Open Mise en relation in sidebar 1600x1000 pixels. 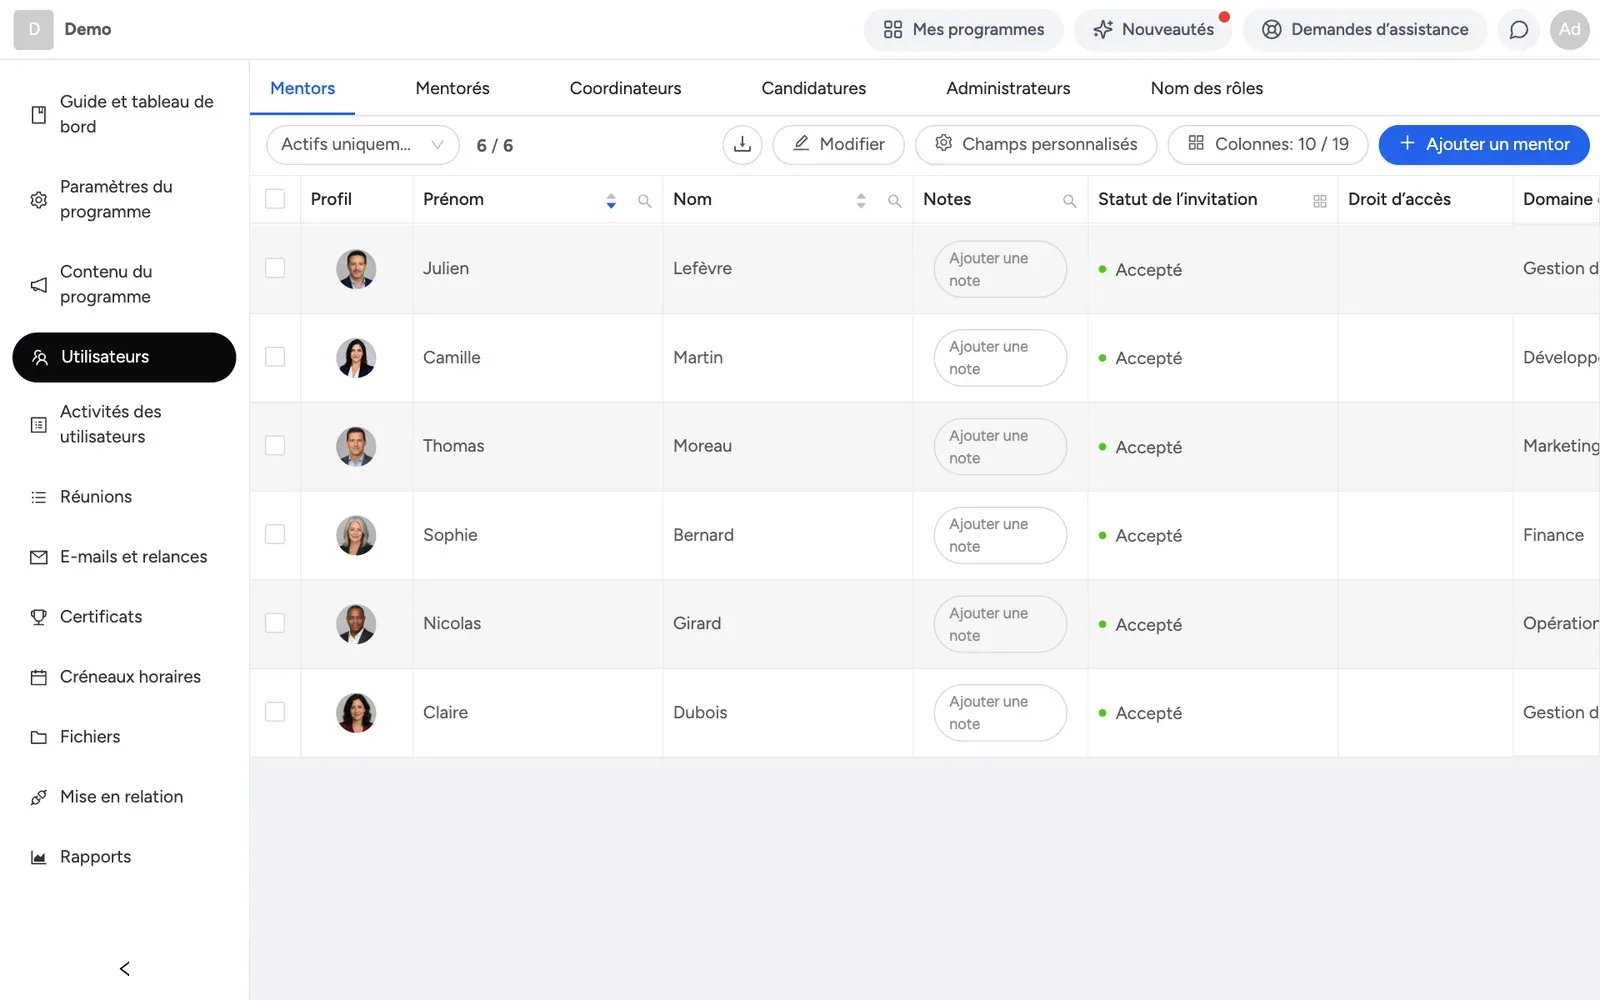[124, 797]
